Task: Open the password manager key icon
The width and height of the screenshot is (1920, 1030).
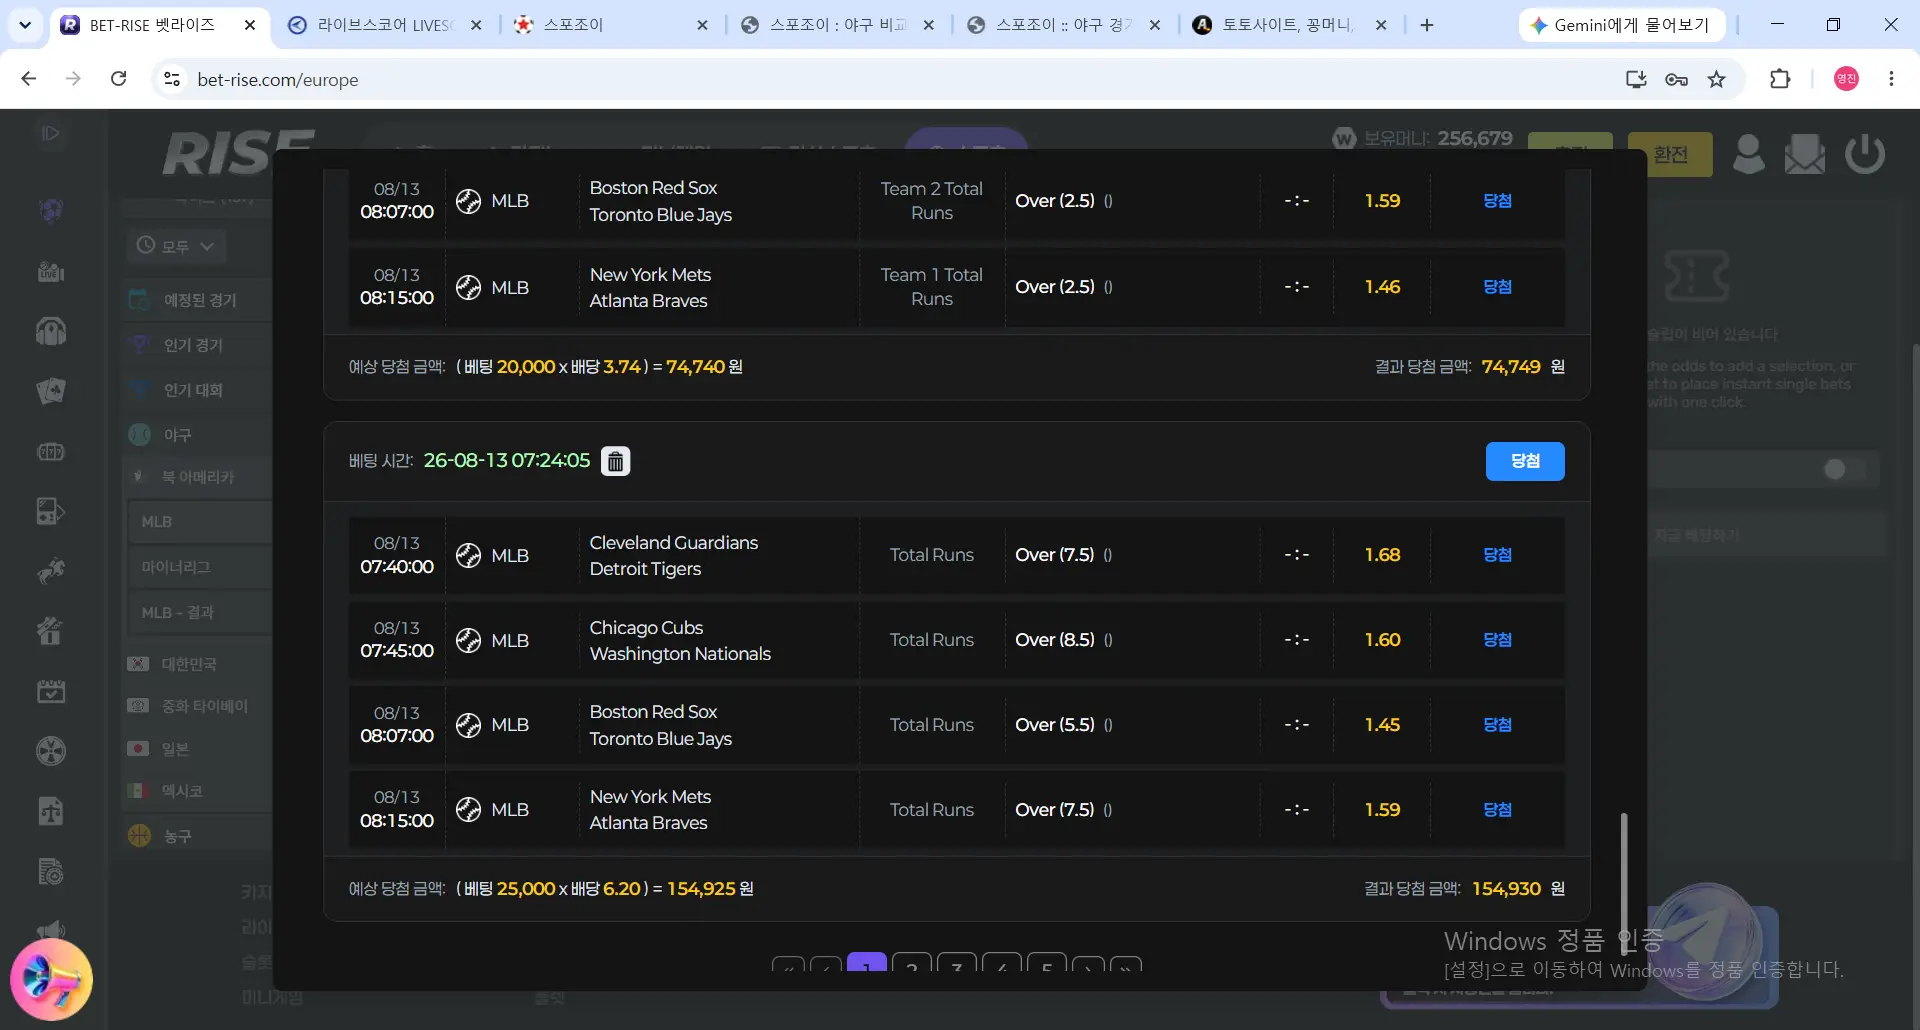Action: pos(1676,79)
